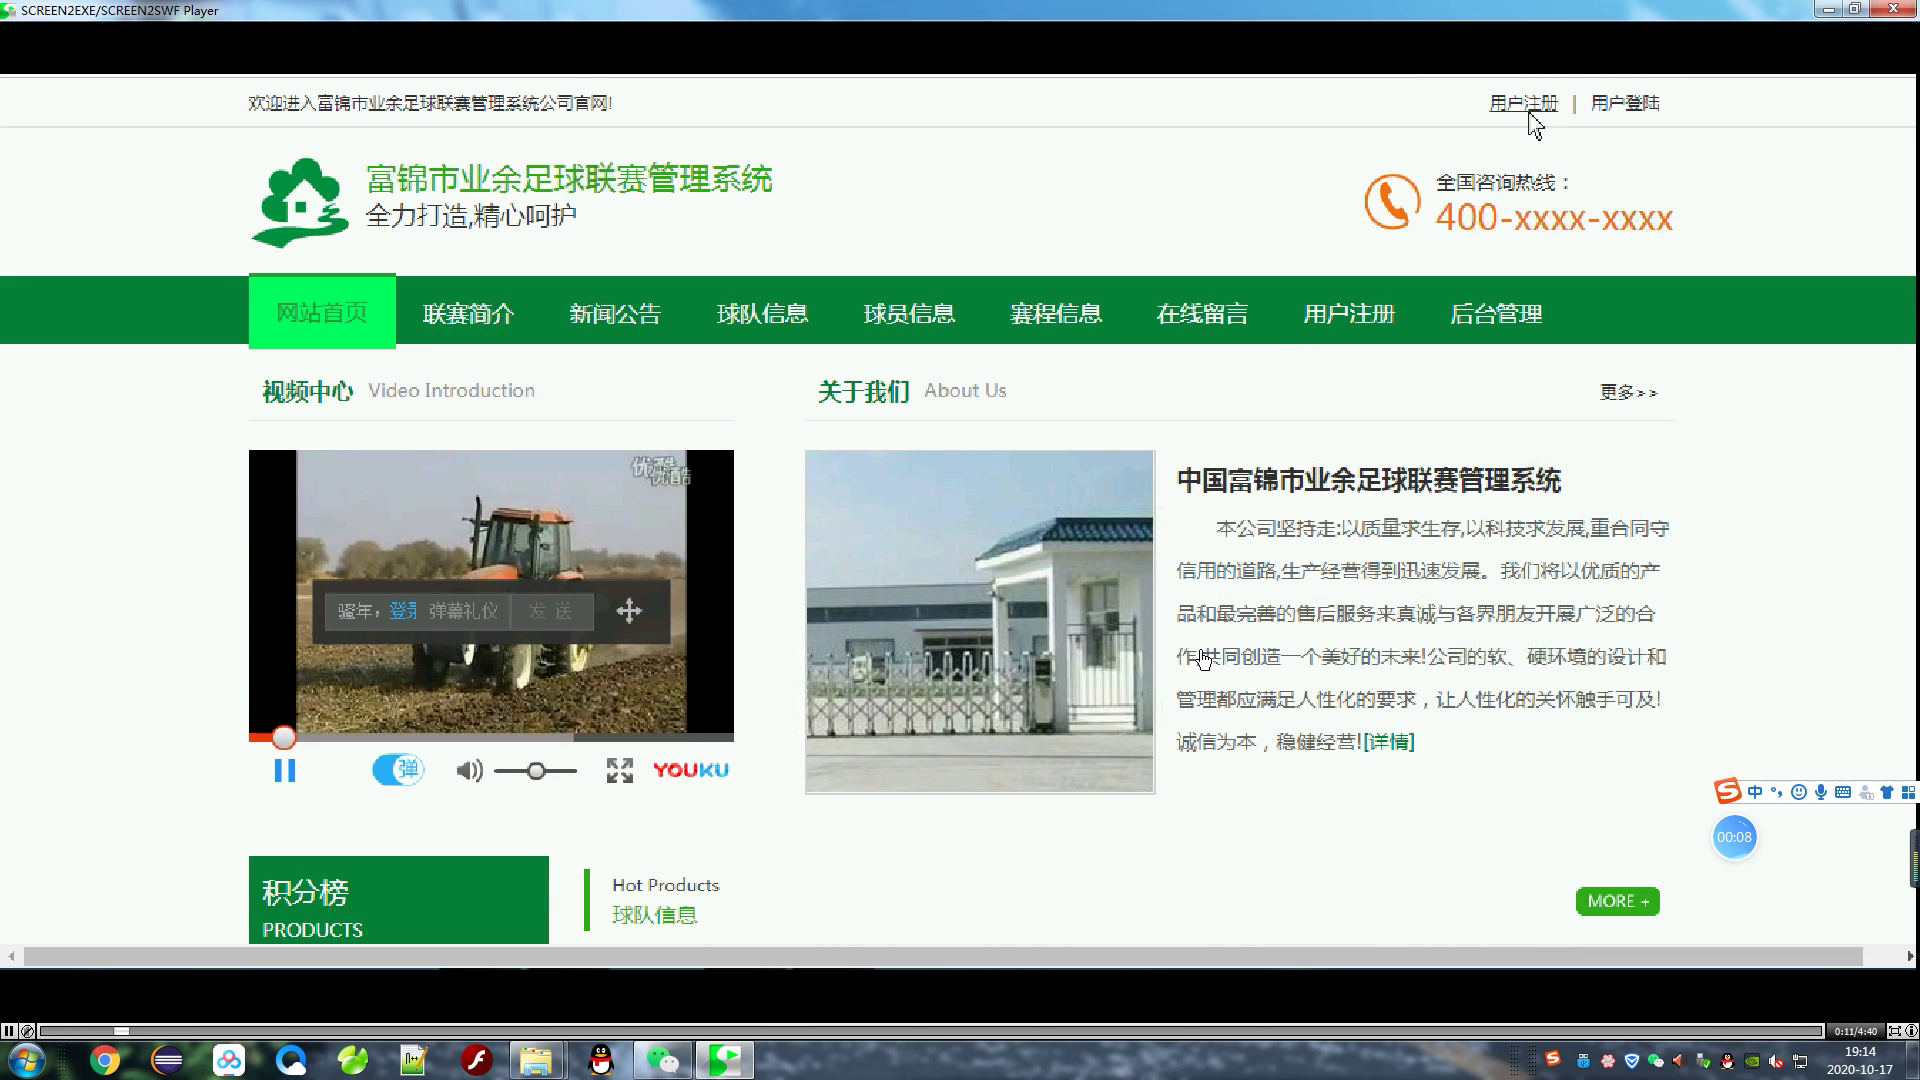Viewport: 1920px width, 1080px height.
Task: Pause the Youku video
Action: coord(285,770)
